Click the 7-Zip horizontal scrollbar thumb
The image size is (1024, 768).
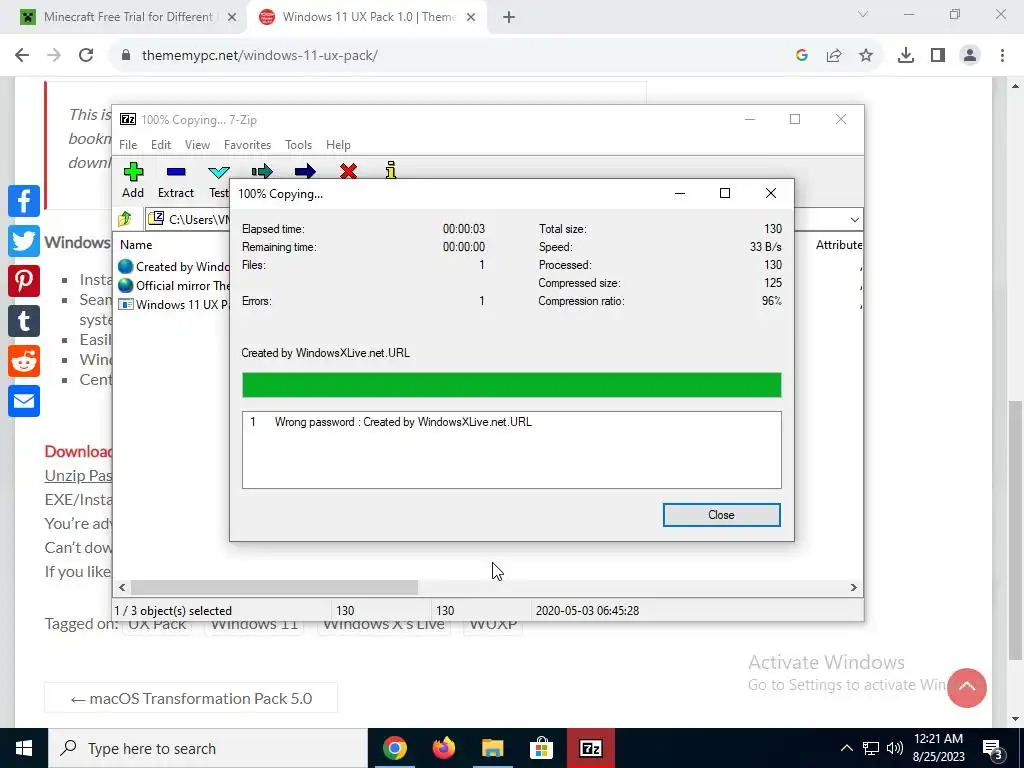274,587
